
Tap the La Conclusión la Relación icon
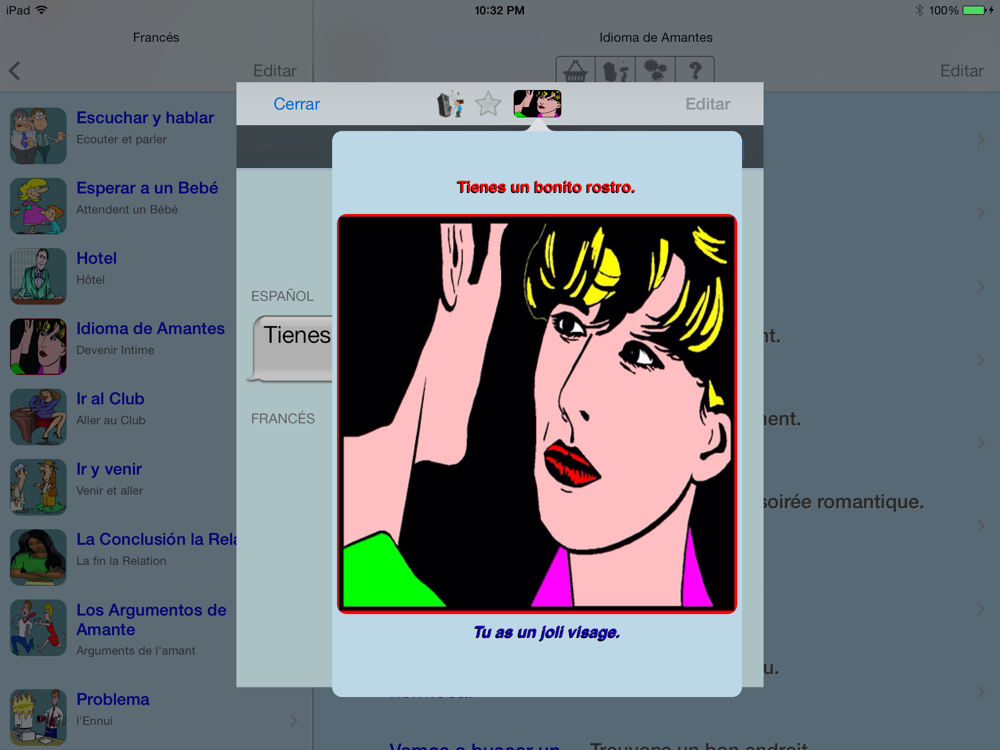click(x=38, y=557)
